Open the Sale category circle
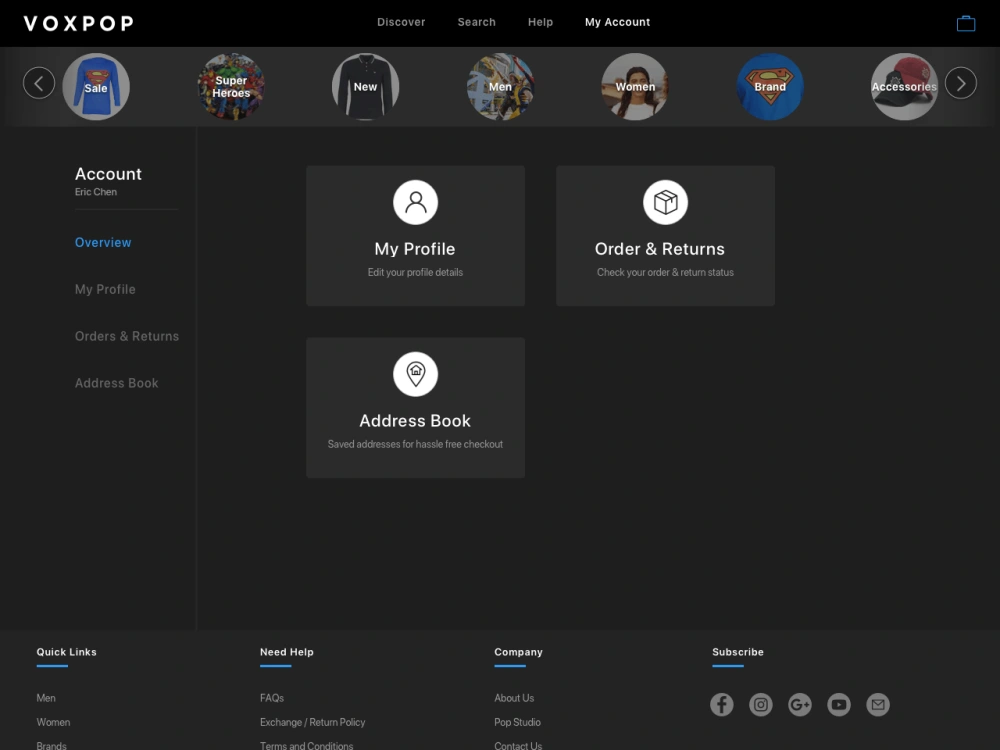Image resolution: width=1000 pixels, height=750 pixels. point(96,87)
